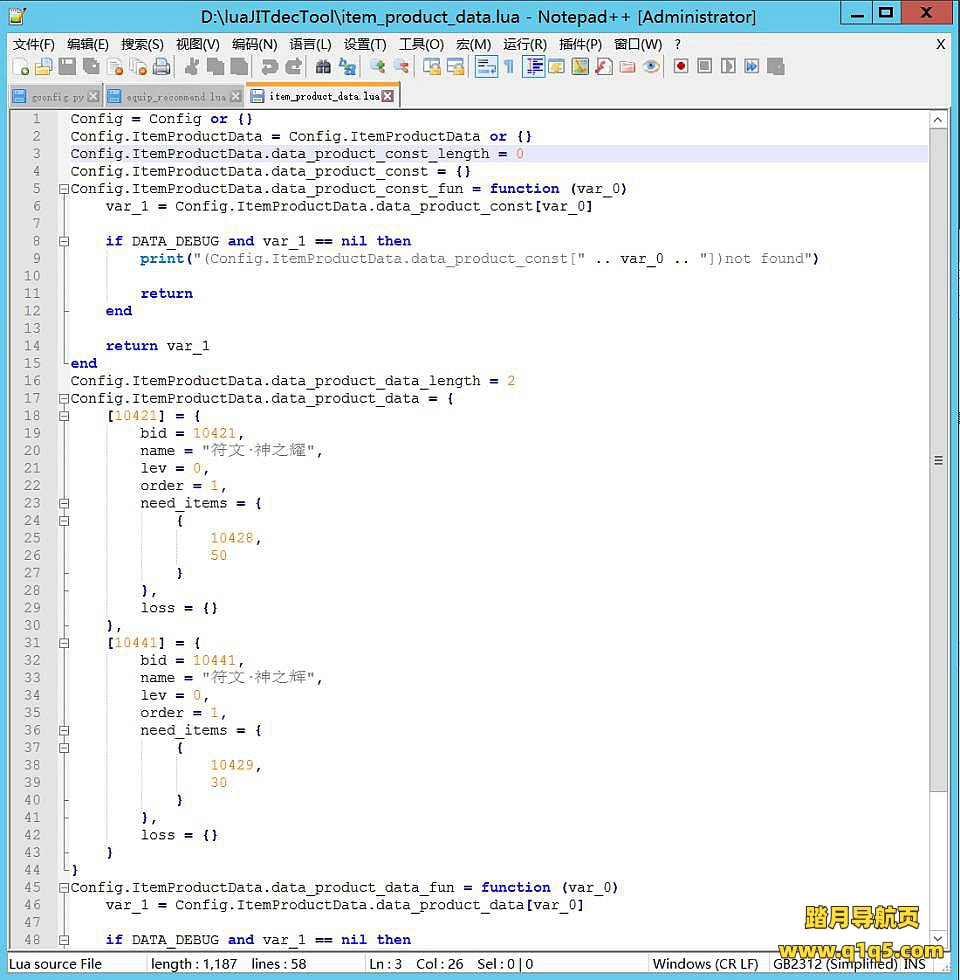The width and height of the screenshot is (960, 980).
Task: Click the Play macro icon
Action: (x=728, y=67)
